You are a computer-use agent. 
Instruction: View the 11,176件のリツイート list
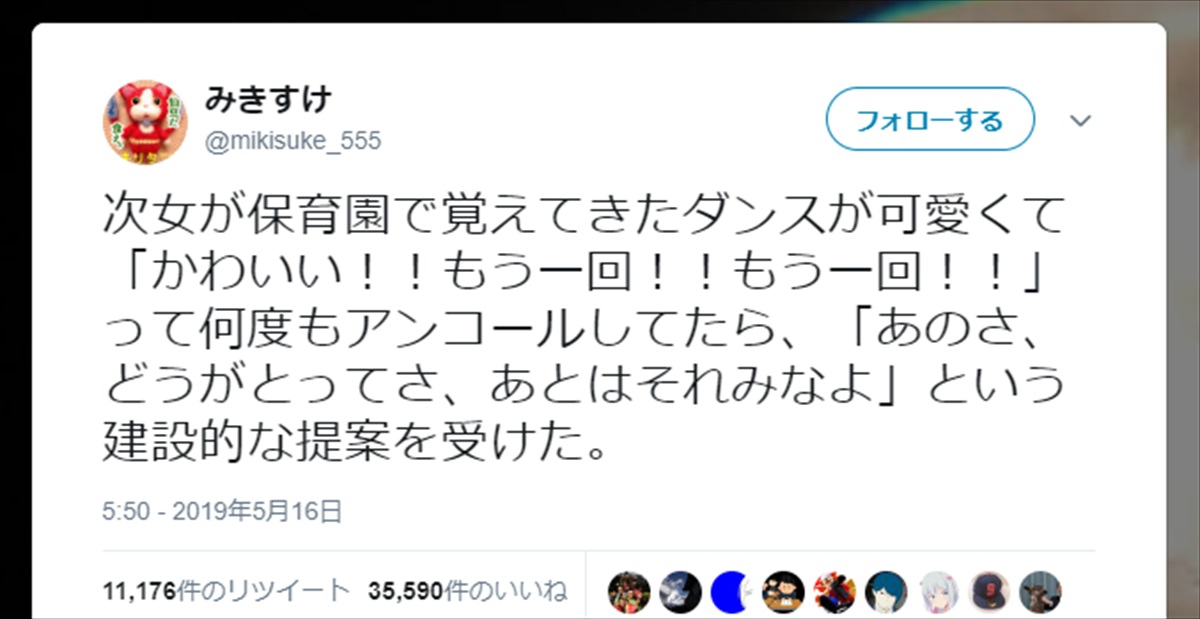click(226, 591)
